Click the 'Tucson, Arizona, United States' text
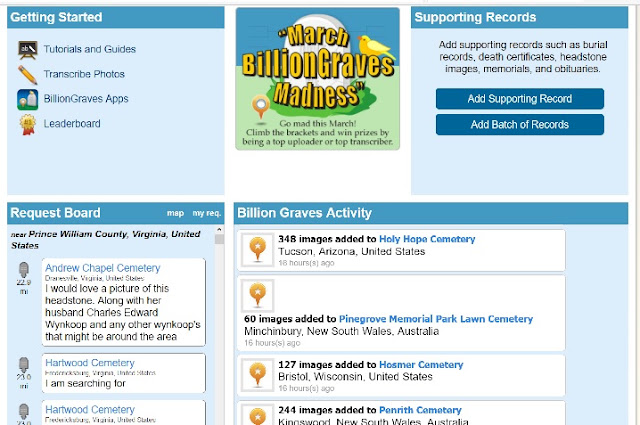The height and width of the screenshot is (425, 640). click(x=351, y=251)
